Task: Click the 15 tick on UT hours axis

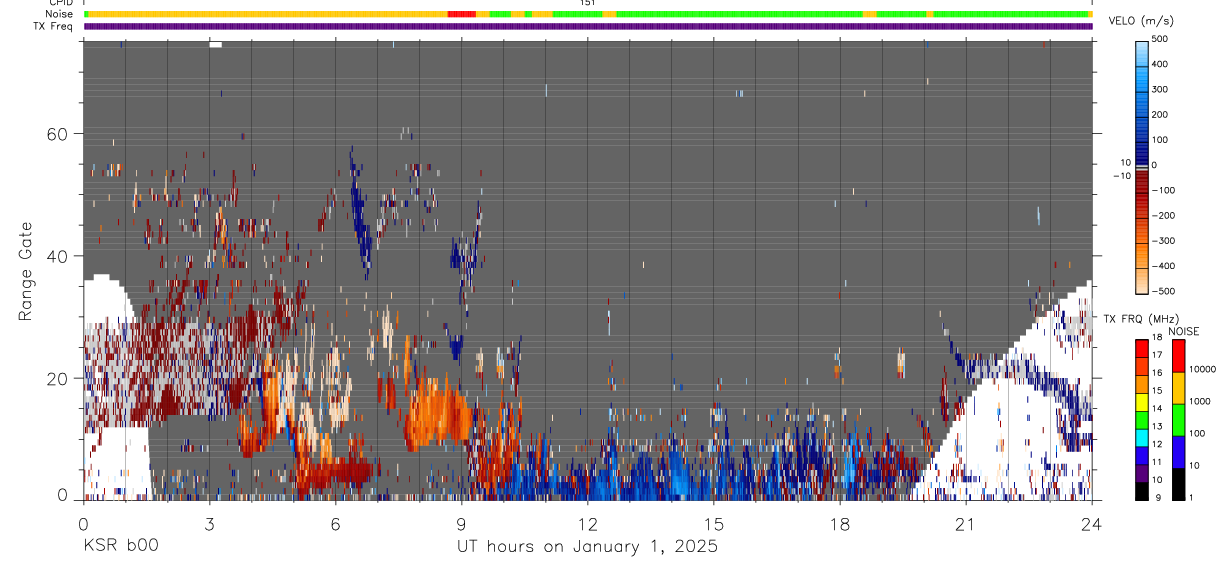Action: pyautogui.click(x=714, y=523)
